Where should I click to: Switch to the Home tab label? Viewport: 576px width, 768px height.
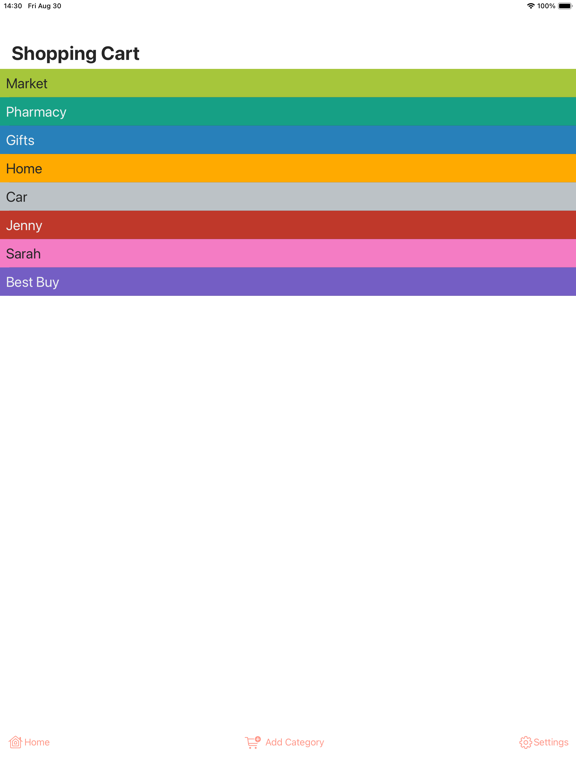[x=37, y=743]
